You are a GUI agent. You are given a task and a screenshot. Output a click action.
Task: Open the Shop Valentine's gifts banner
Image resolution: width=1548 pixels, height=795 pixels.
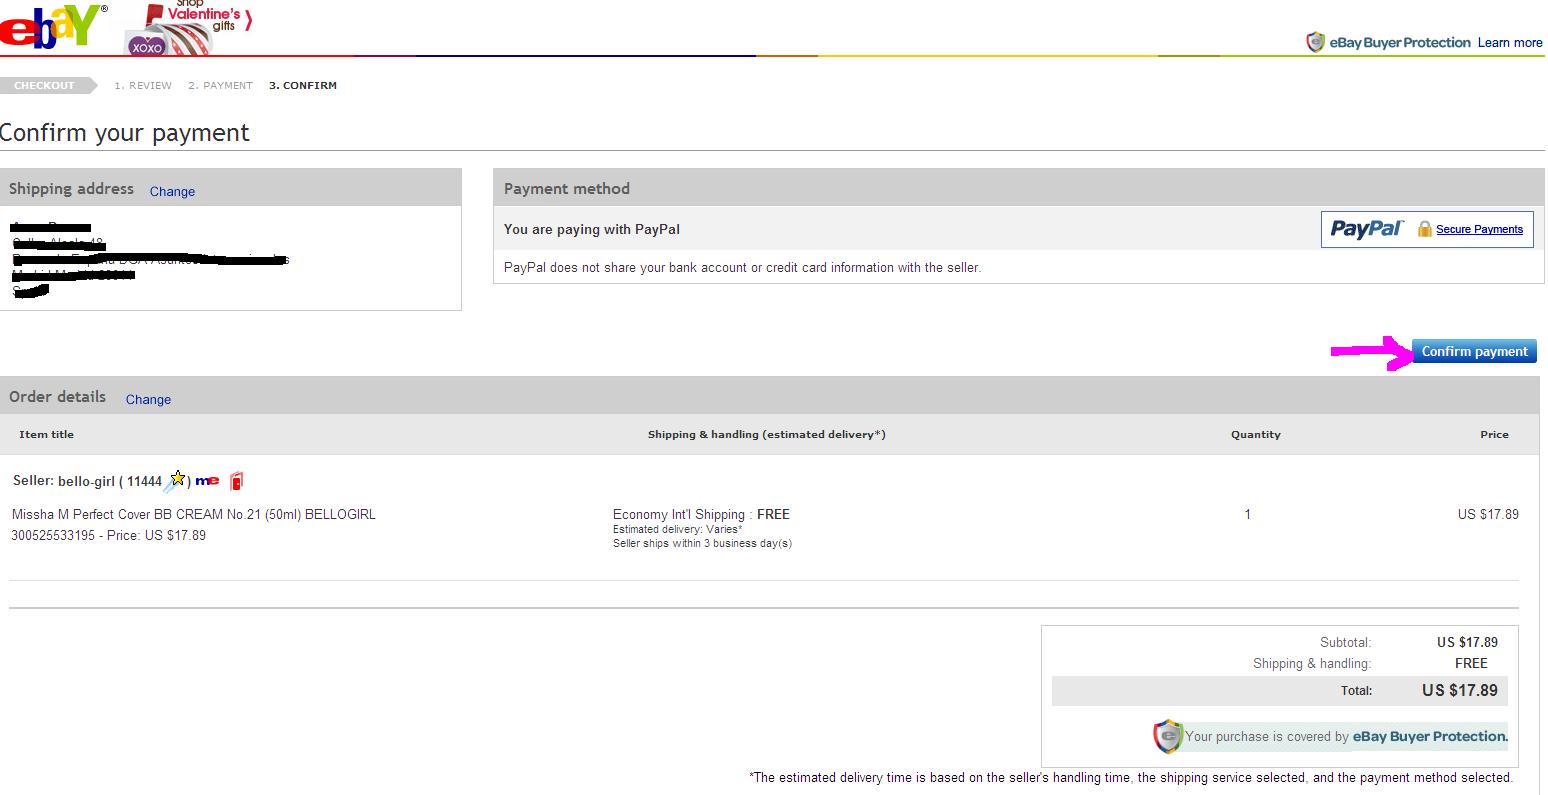[187, 28]
